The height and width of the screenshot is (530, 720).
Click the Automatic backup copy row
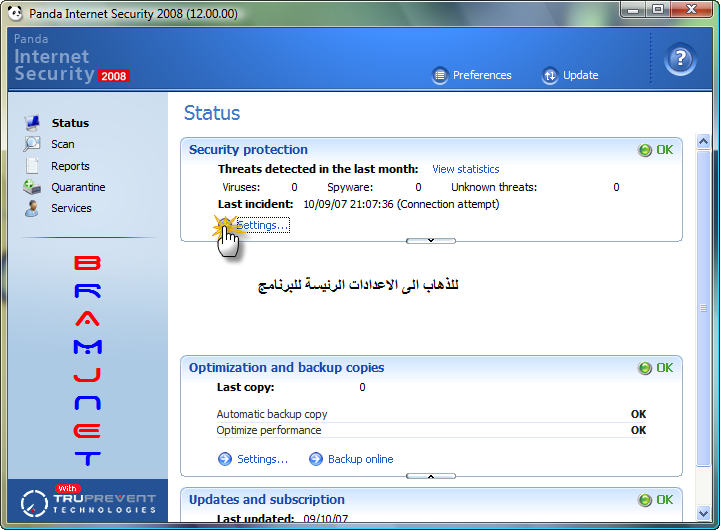(x=431, y=414)
